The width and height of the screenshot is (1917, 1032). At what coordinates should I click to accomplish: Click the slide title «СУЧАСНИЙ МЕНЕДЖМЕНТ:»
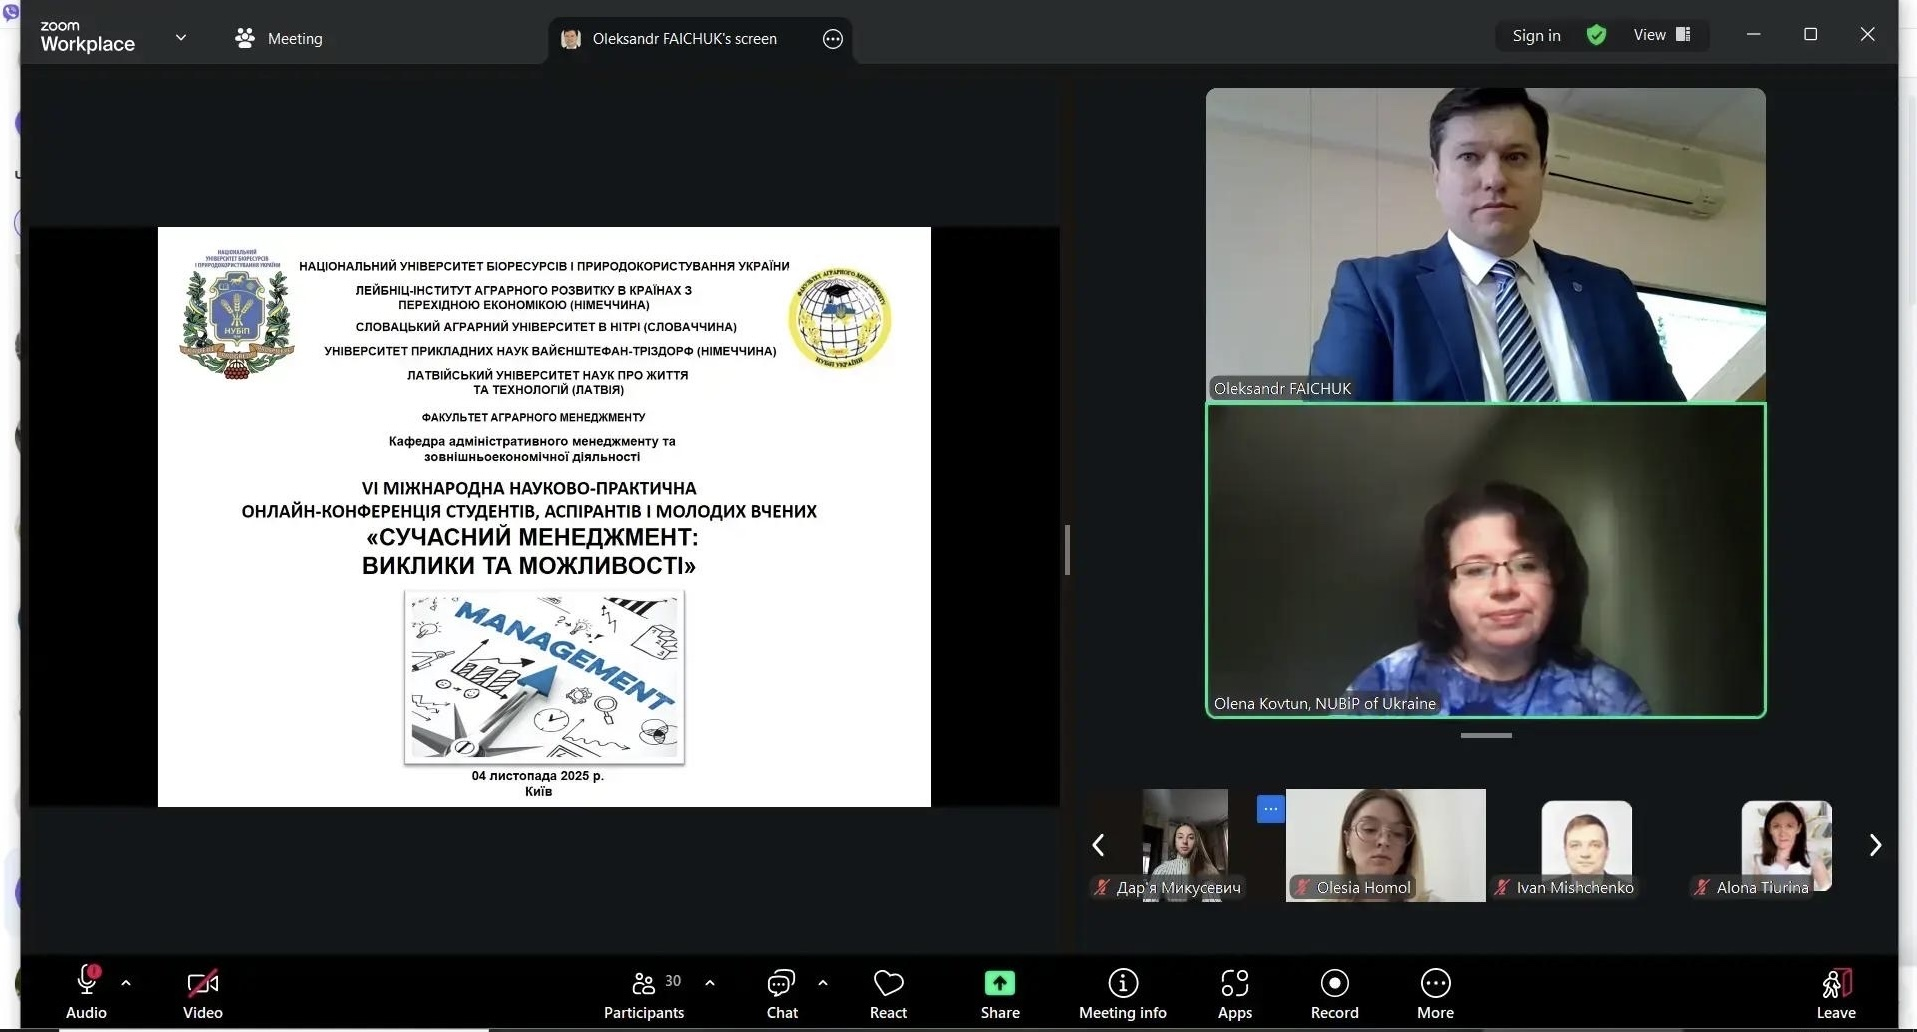point(532,538)
